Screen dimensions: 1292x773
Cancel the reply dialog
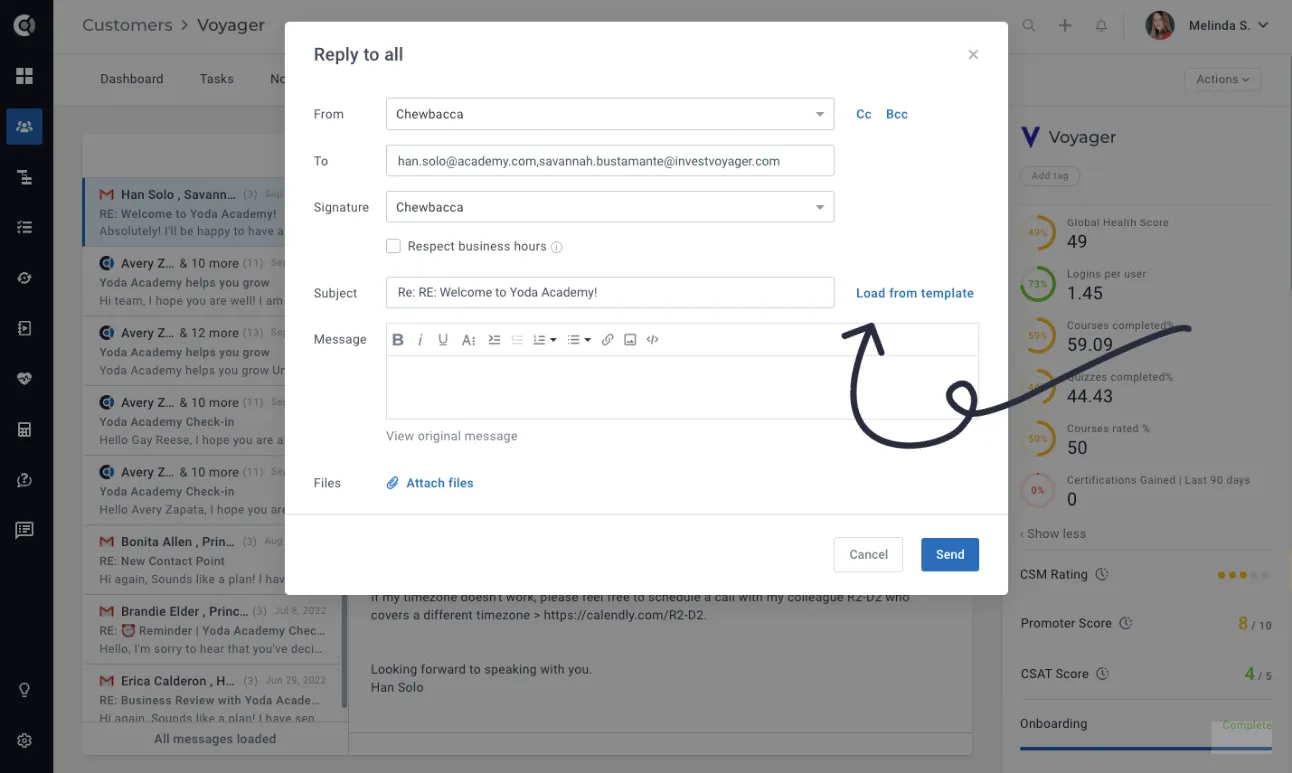(x=868, y=555)
